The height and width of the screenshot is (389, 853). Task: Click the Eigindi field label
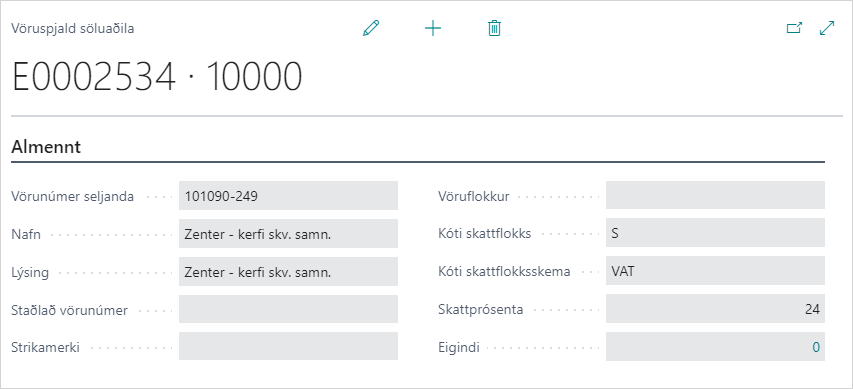[x=459, y=348]
